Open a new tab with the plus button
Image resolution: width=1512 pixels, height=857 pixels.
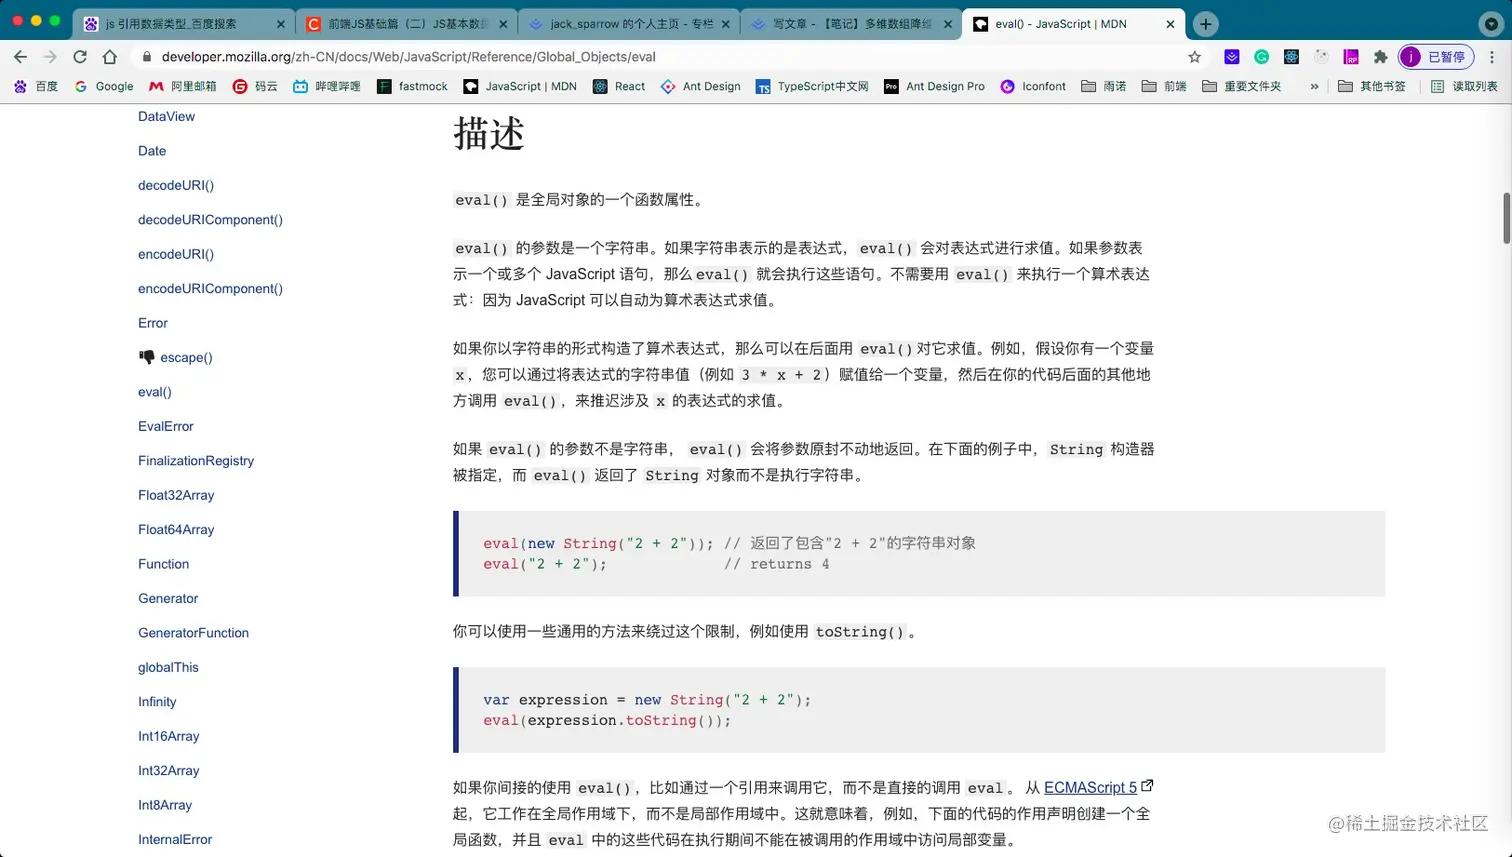1206,24
